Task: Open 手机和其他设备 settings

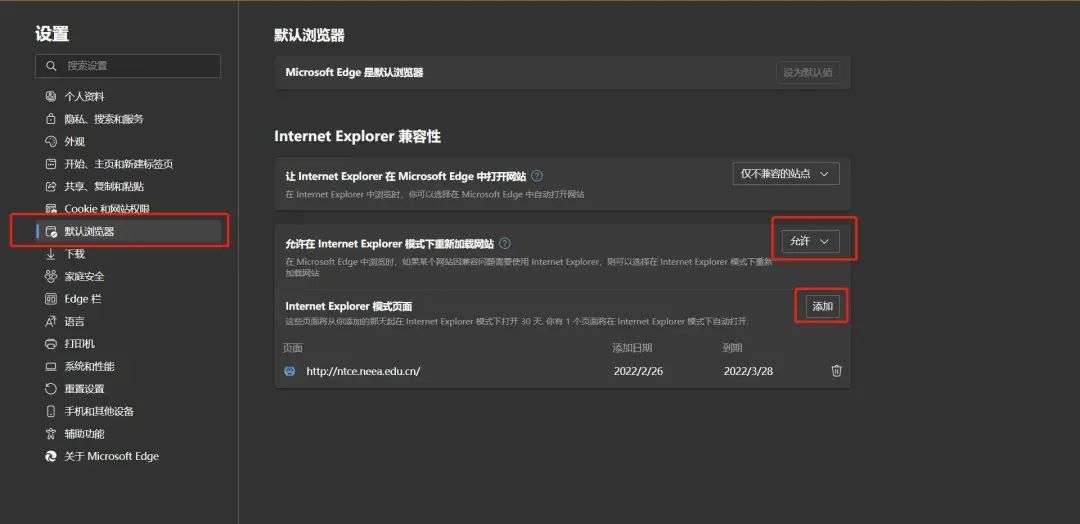Action: [x=99, y=411]
